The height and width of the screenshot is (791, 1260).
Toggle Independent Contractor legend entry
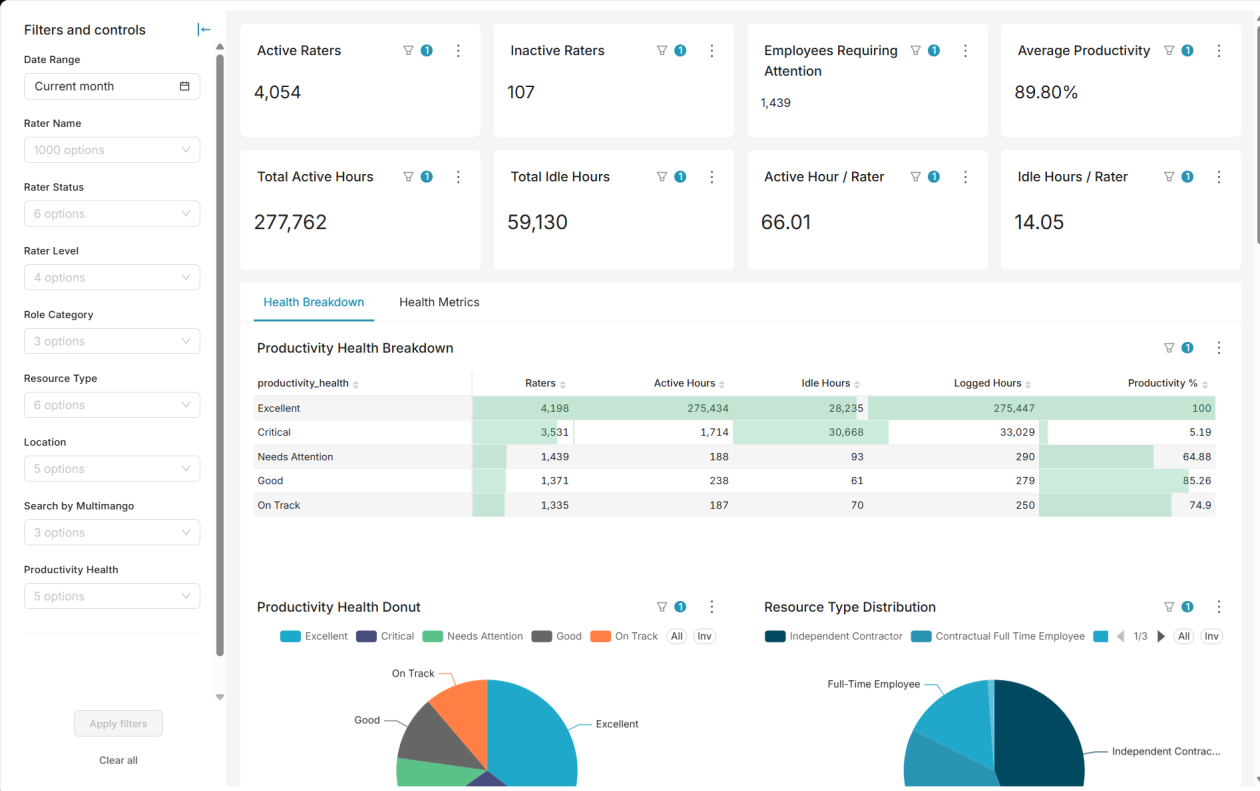834,636
